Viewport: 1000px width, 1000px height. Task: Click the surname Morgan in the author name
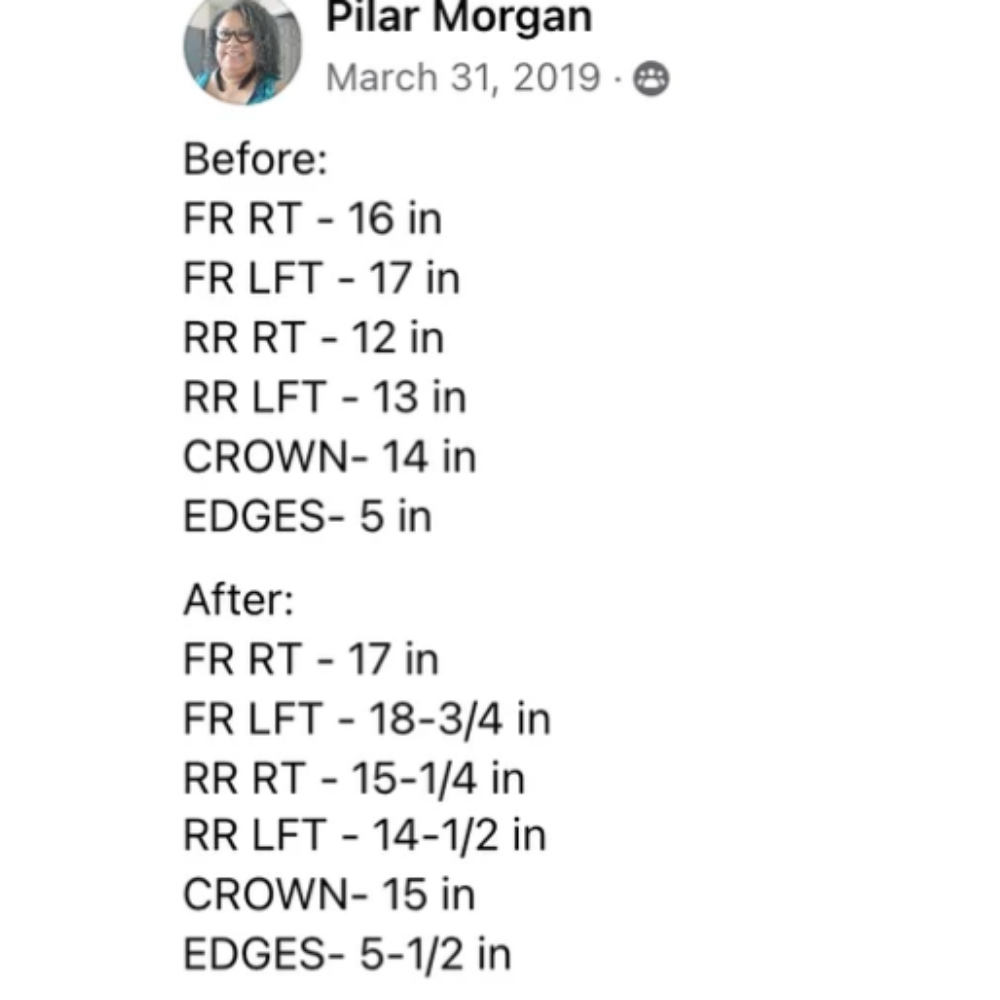(513, 19)
